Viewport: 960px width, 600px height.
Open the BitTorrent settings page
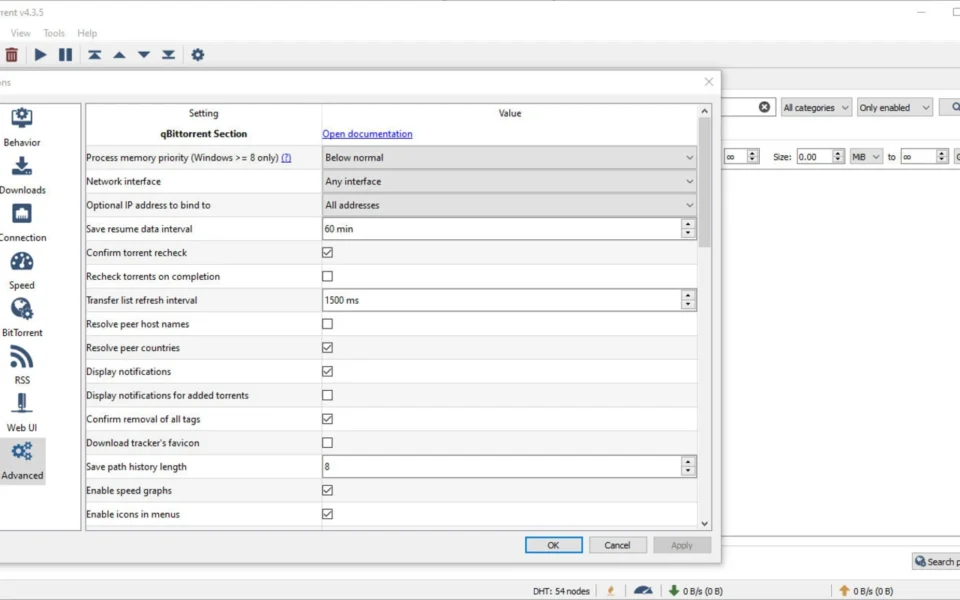click(x=22, y=318)
